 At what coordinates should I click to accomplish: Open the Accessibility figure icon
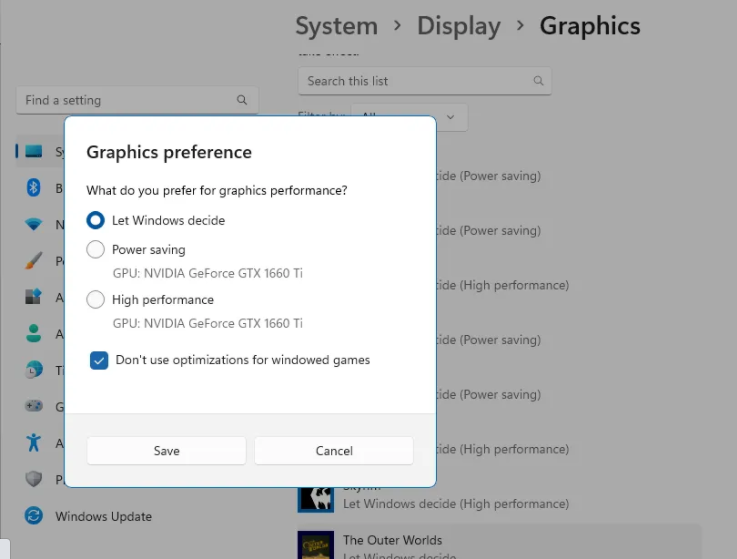tap(33, 442)
